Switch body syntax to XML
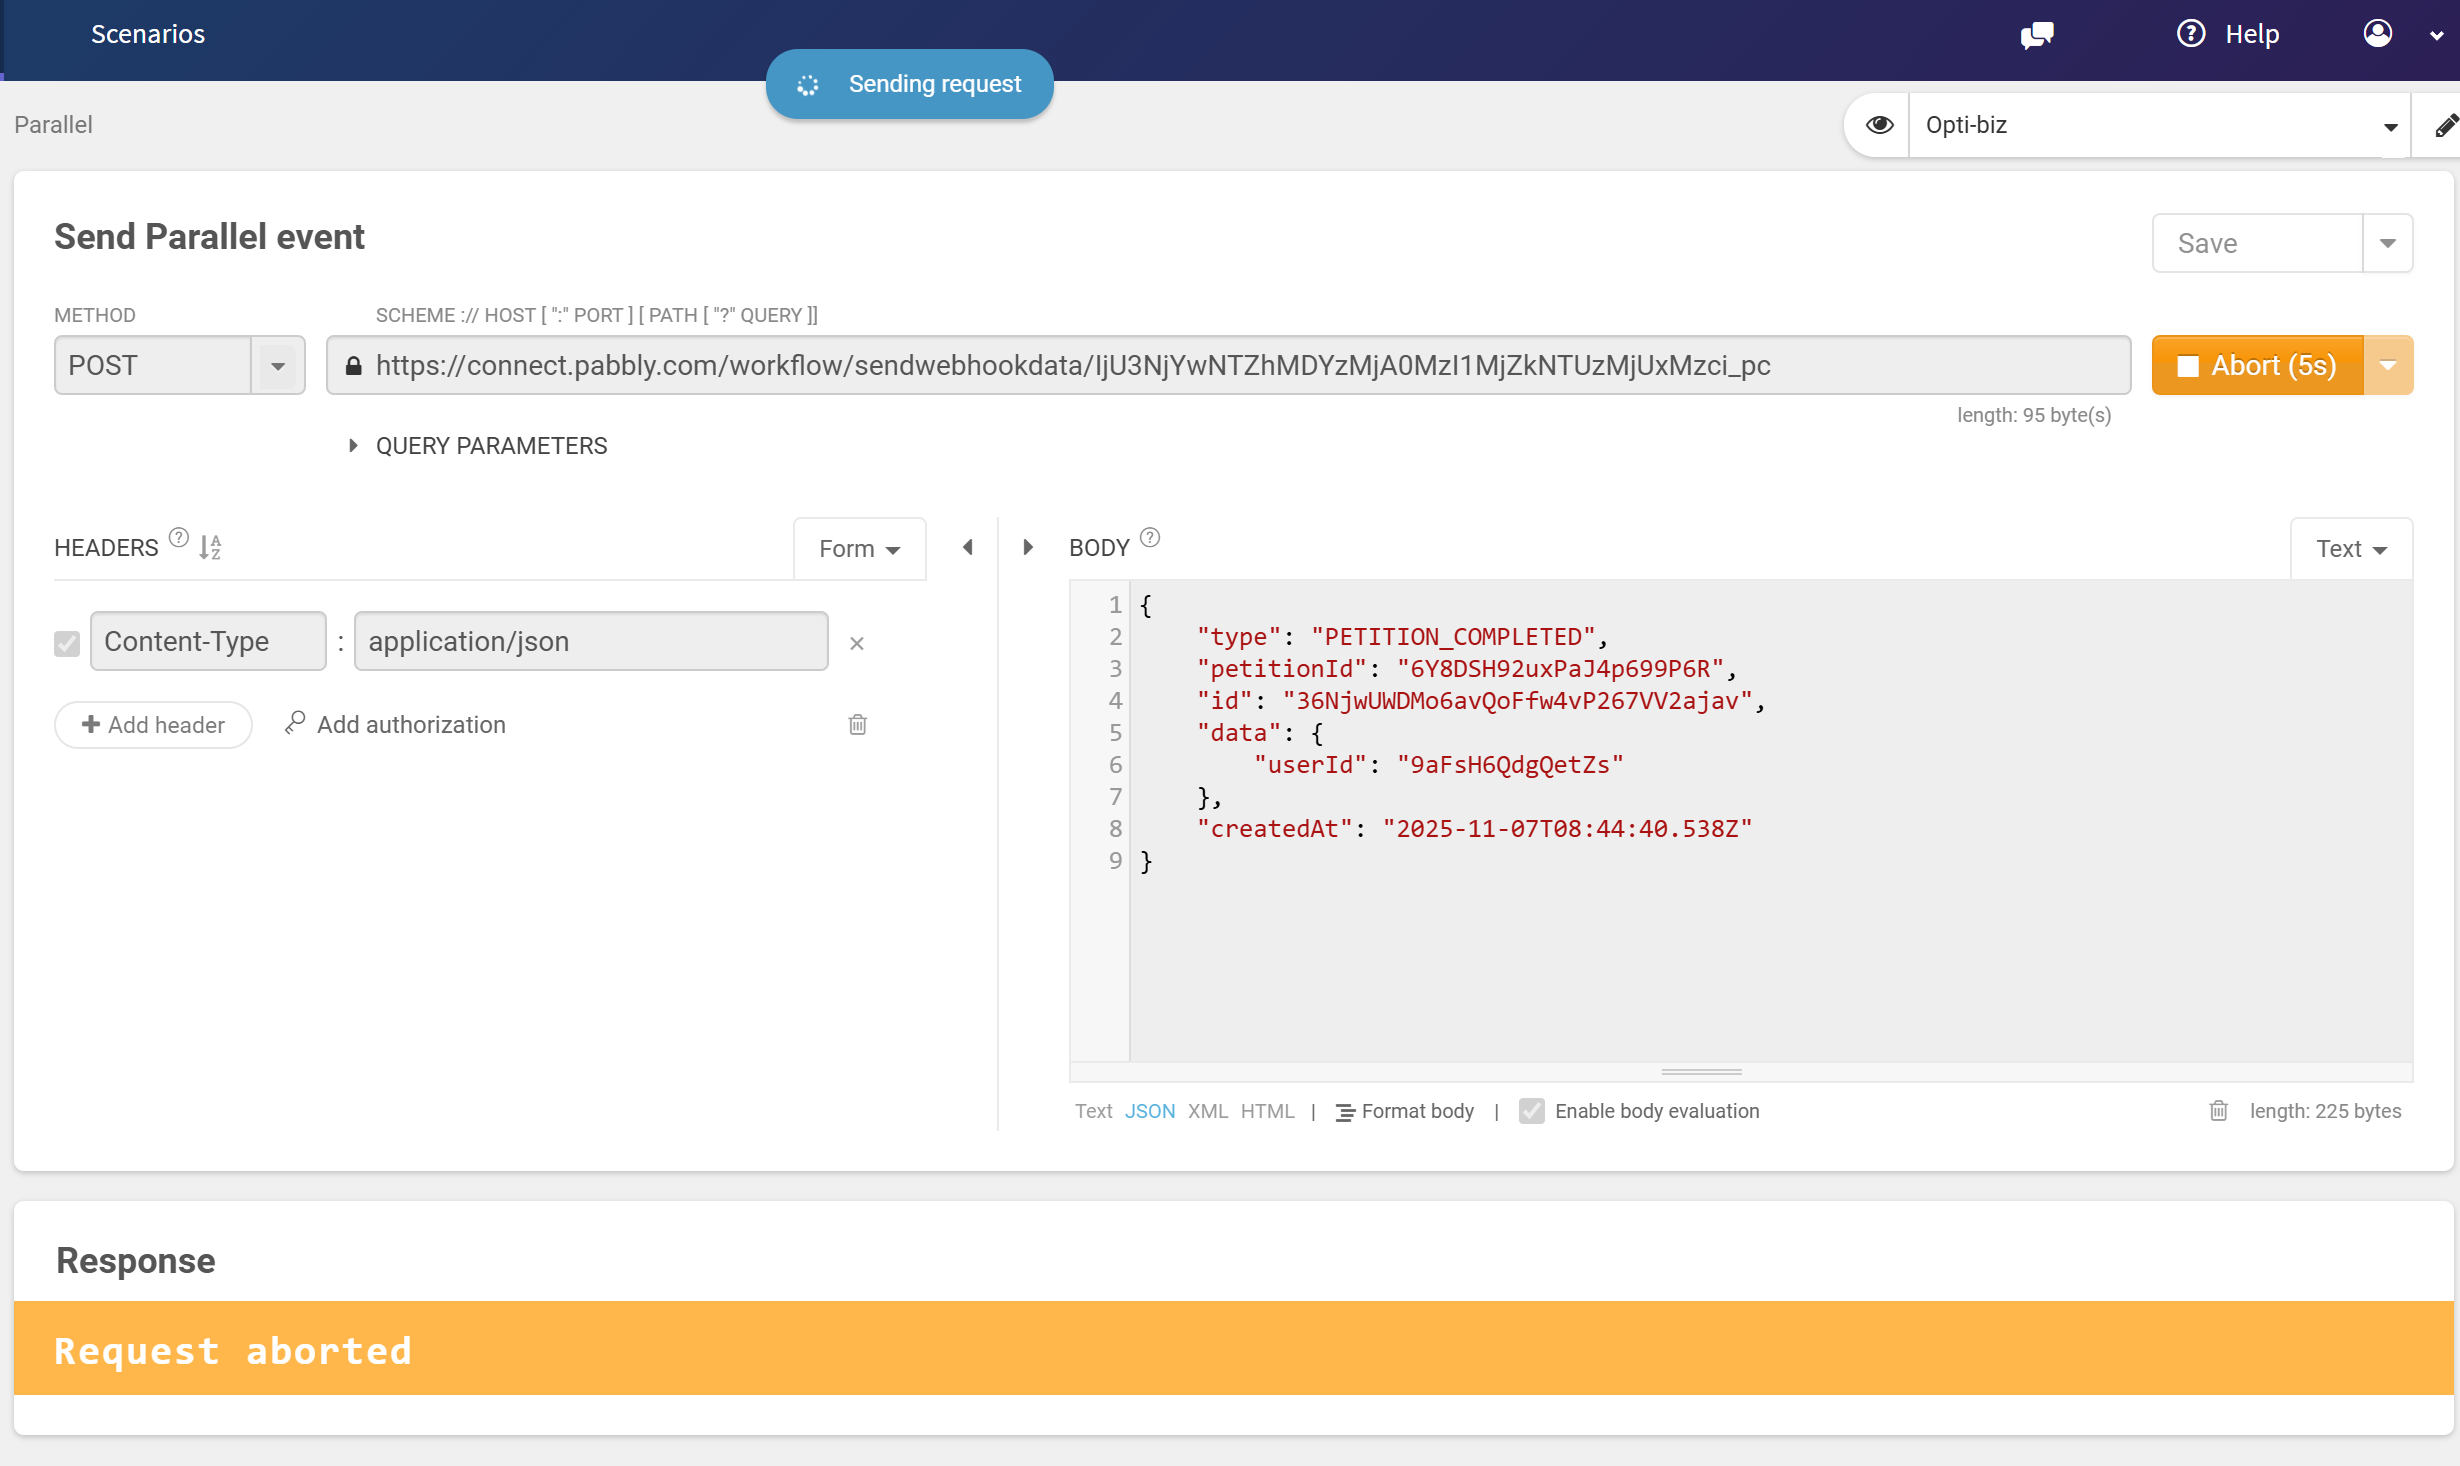This screenshot has width=2460, height=1466. click(1207, 1111)
